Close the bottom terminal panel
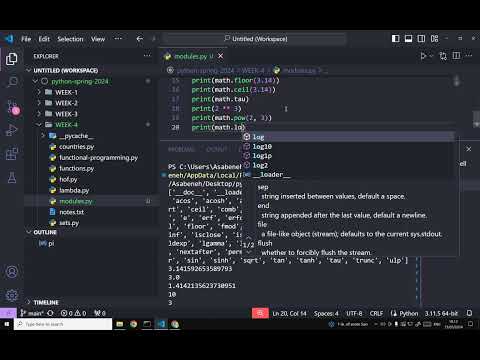This screenshot has height=360, width=480. click(x=469, y=149)
